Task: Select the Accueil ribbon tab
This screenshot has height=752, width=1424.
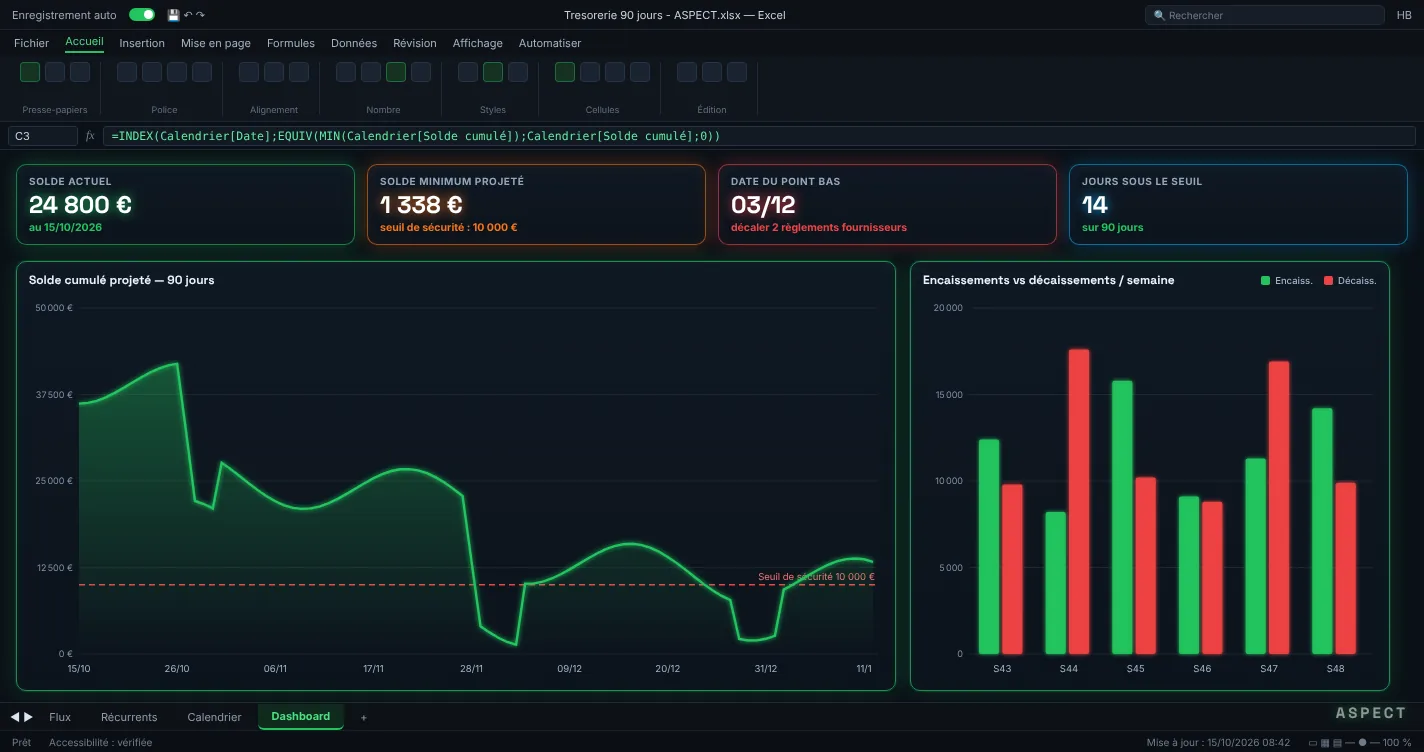Action: click(x=84, y=42)
